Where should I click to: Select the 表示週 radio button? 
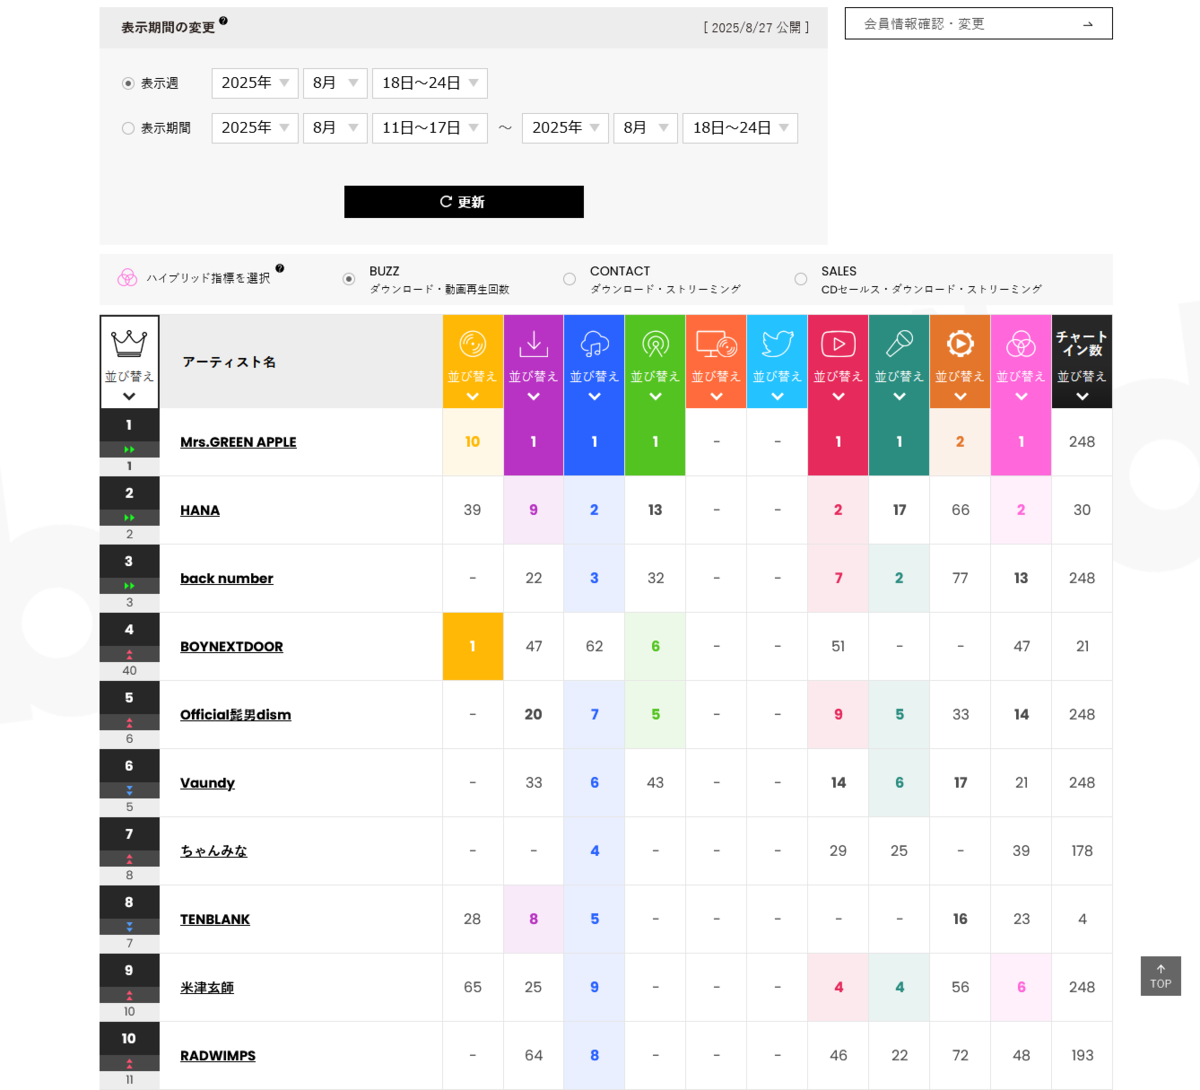tap(128, 83)
